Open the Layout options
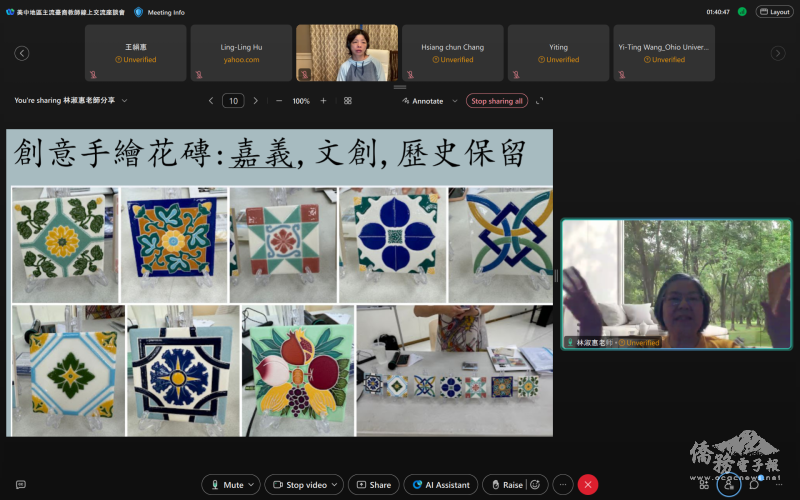Viewport: 800px width, 500px height. click(x=774, y=12)
